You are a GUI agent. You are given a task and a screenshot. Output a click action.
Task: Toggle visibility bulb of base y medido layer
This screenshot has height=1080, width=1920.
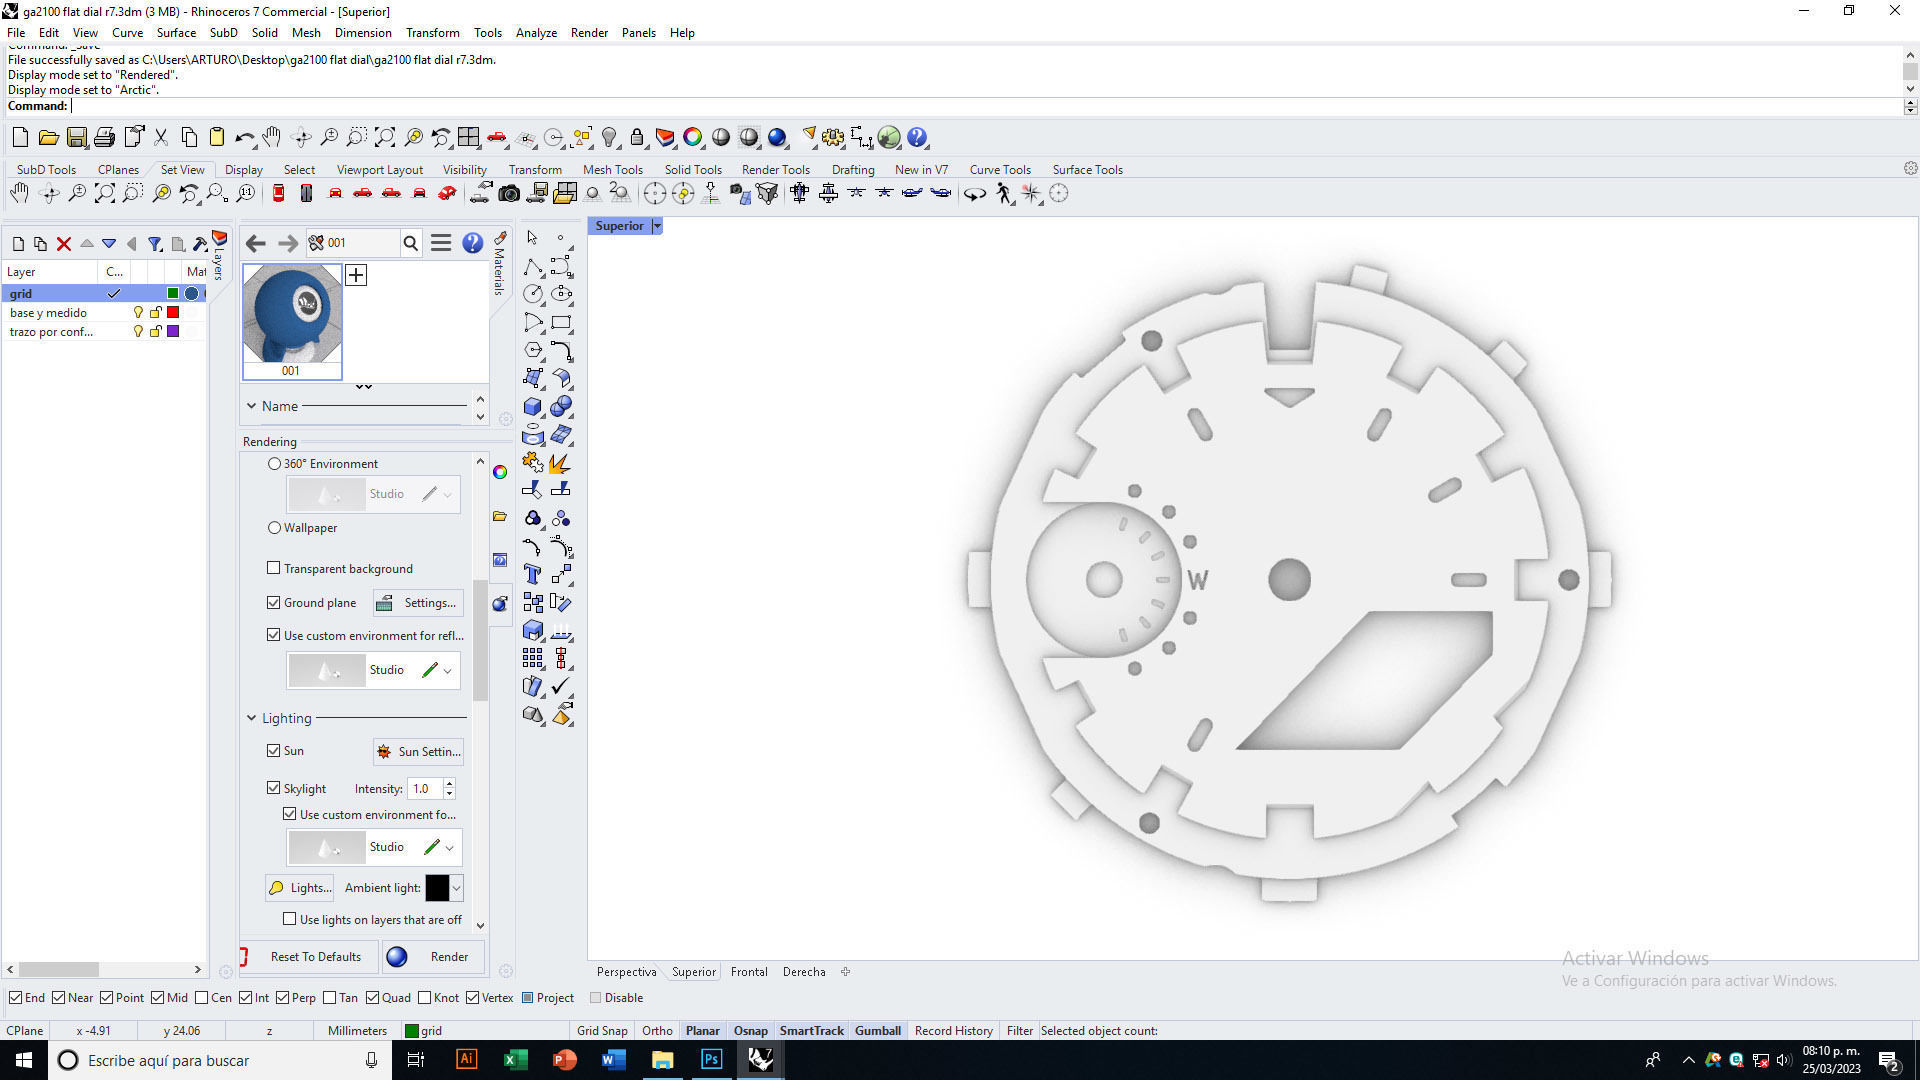pyautogui.click(x=138, y=312)
